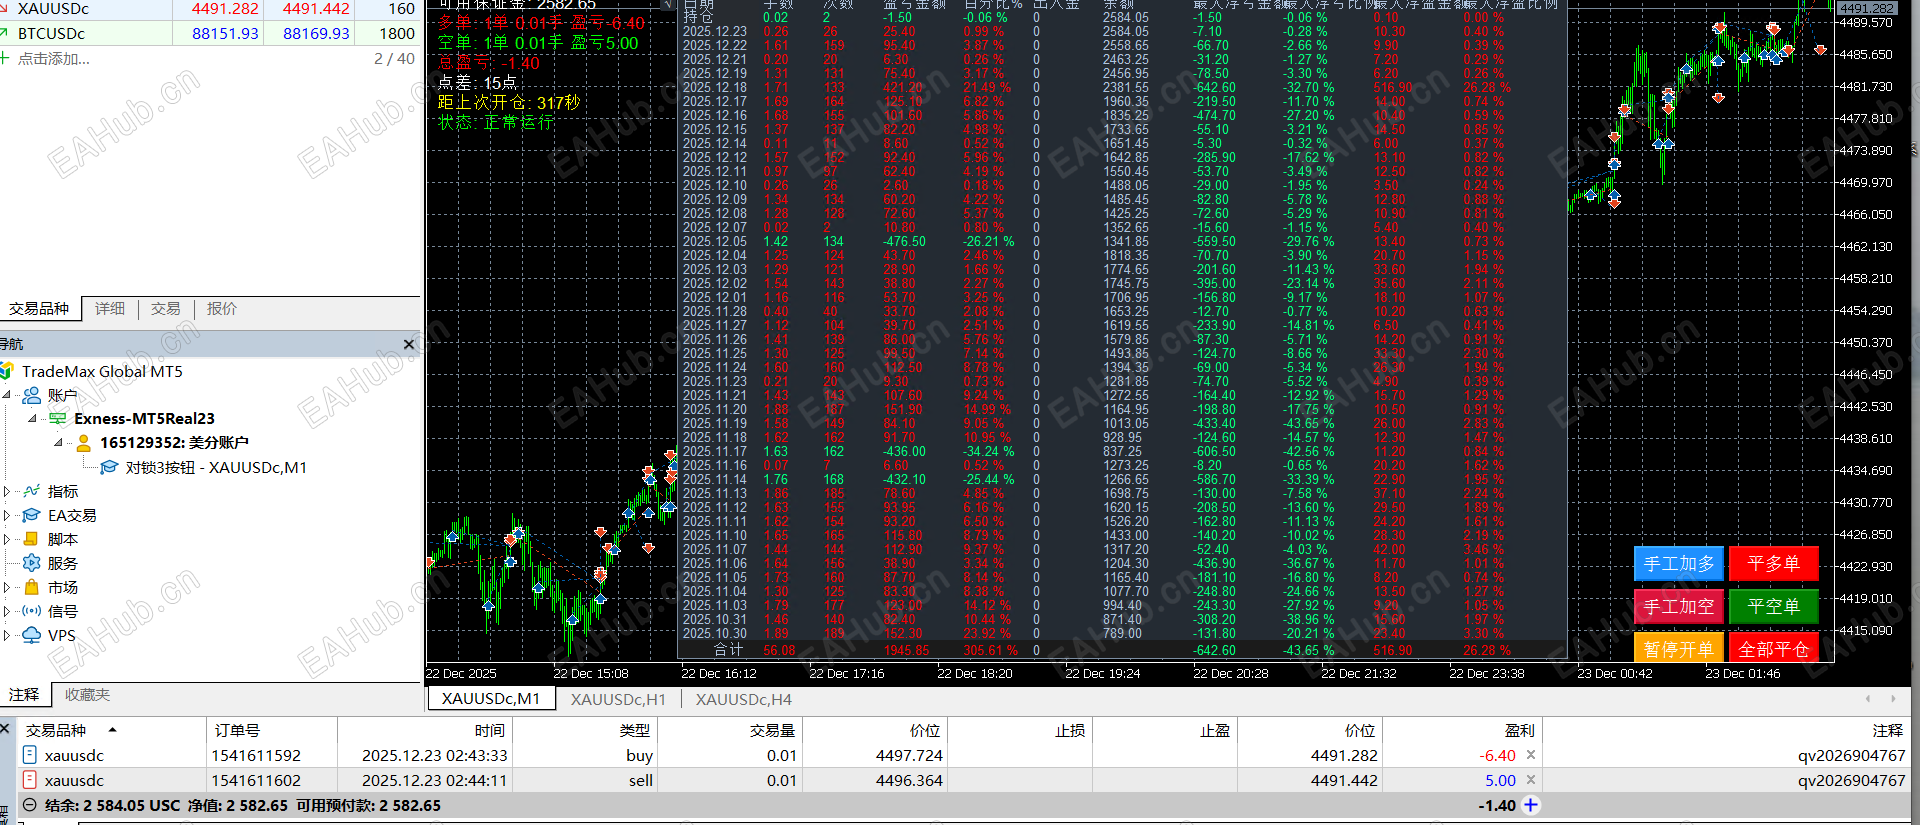Select order number 1541611602 cell
The height and width of the screenshot is (825, 1920).
[271, 780]
